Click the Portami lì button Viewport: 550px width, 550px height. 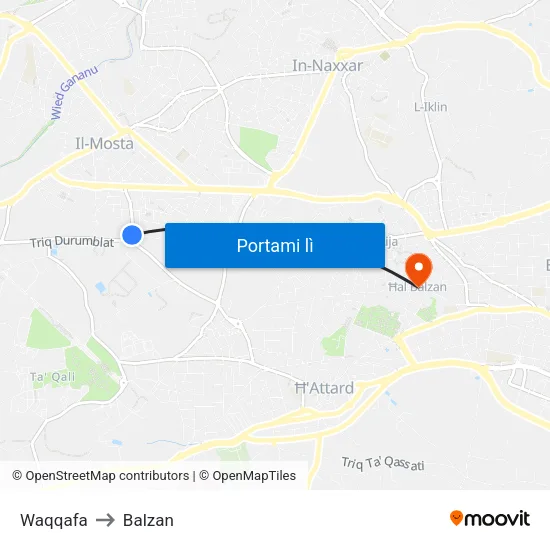click(275, 246)
